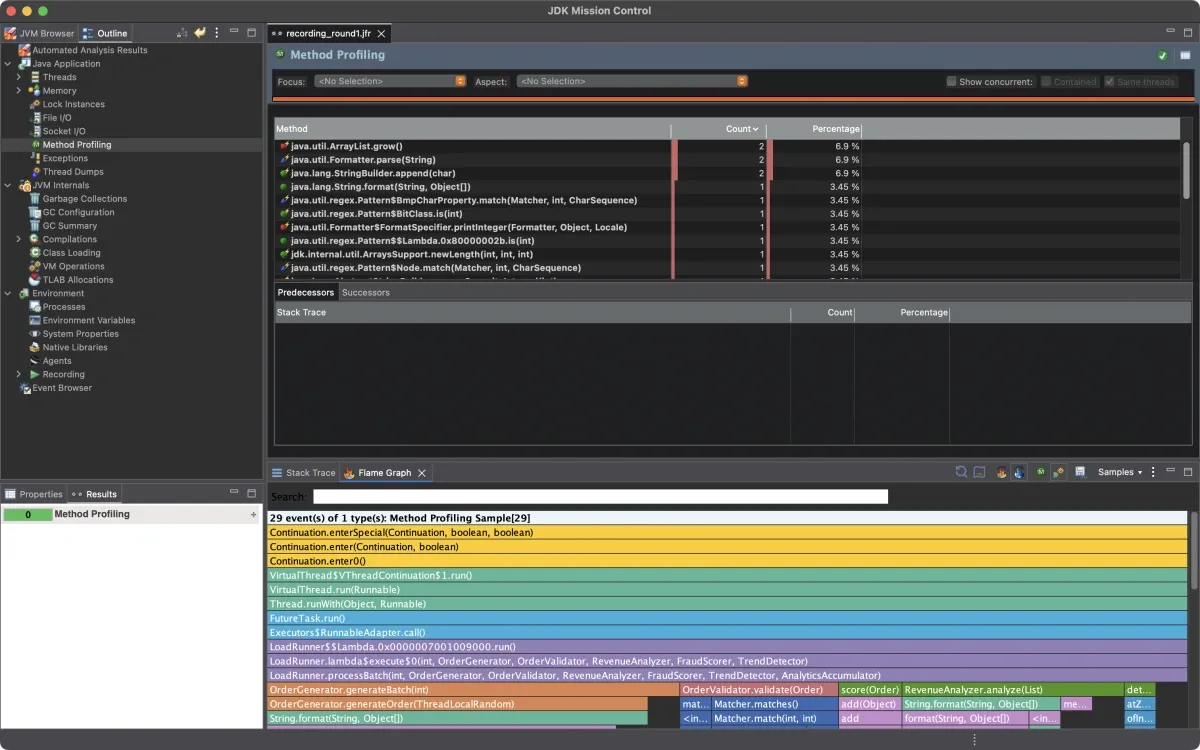
Task: Click inside the flame graph Search field
Action: click(x=600, y=495)
